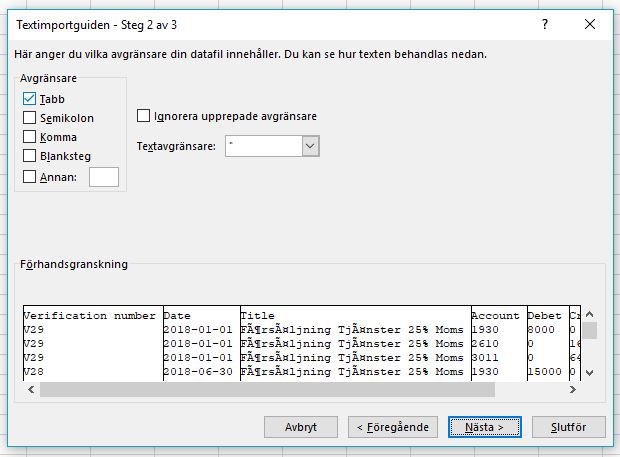Open the Textavgränsare dropdown
The width and height of the screenshot is (620, 457).
(x=310, y=147)
